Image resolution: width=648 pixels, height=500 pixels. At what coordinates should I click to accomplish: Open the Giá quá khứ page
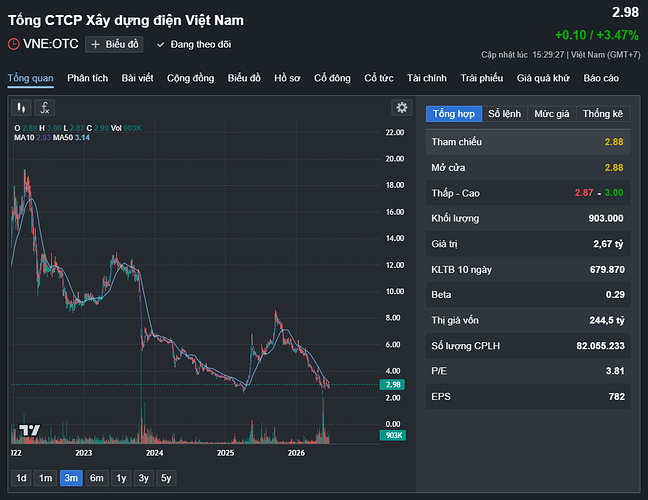543,78
